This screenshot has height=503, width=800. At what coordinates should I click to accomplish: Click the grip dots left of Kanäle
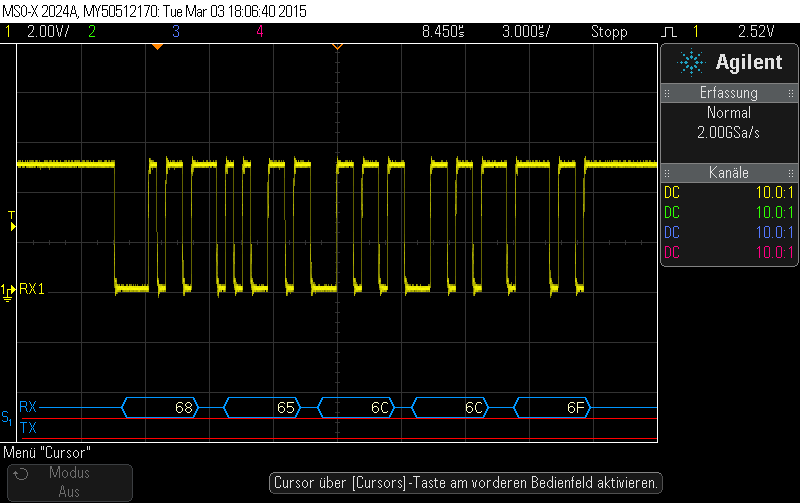pyautogui.click(x=667, y=173)
